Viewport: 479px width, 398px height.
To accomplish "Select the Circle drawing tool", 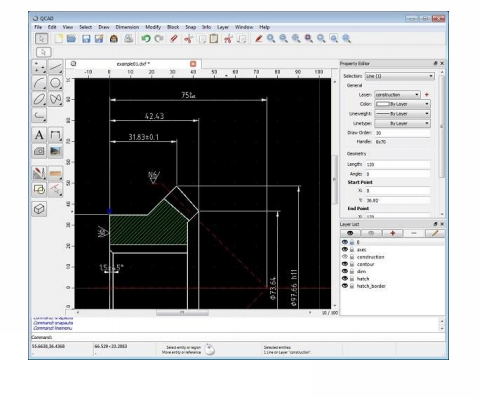I will (55, 83).
